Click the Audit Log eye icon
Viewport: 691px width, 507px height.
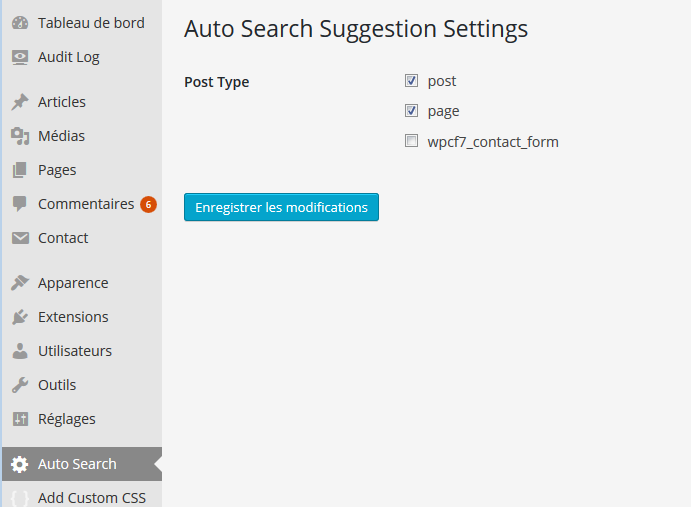tap(20, 57)
